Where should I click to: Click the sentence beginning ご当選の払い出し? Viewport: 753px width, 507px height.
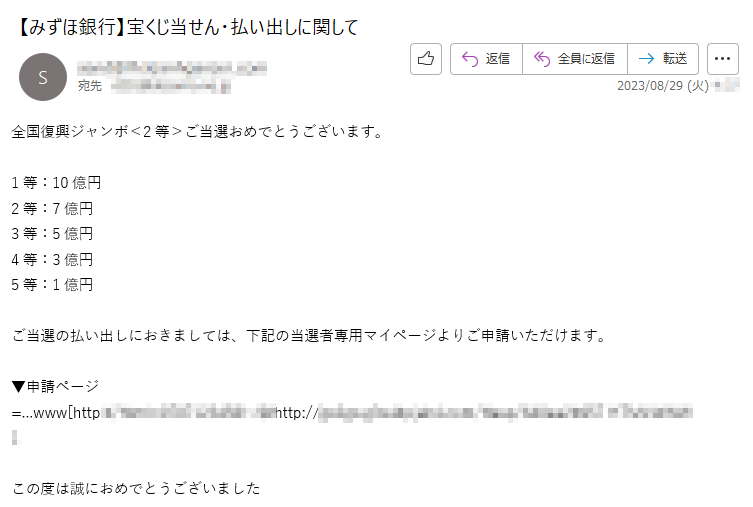[310, 336]
